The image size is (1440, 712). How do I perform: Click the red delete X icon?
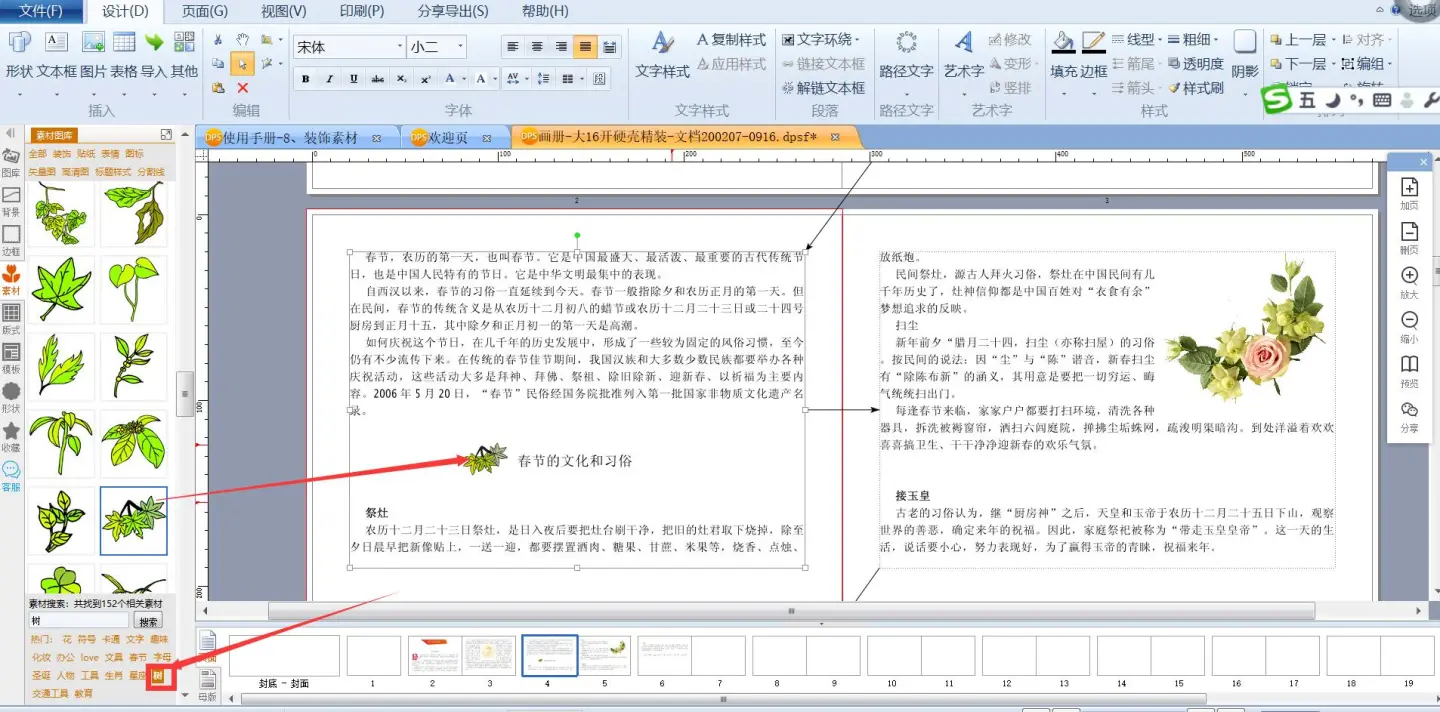(242, 88)
